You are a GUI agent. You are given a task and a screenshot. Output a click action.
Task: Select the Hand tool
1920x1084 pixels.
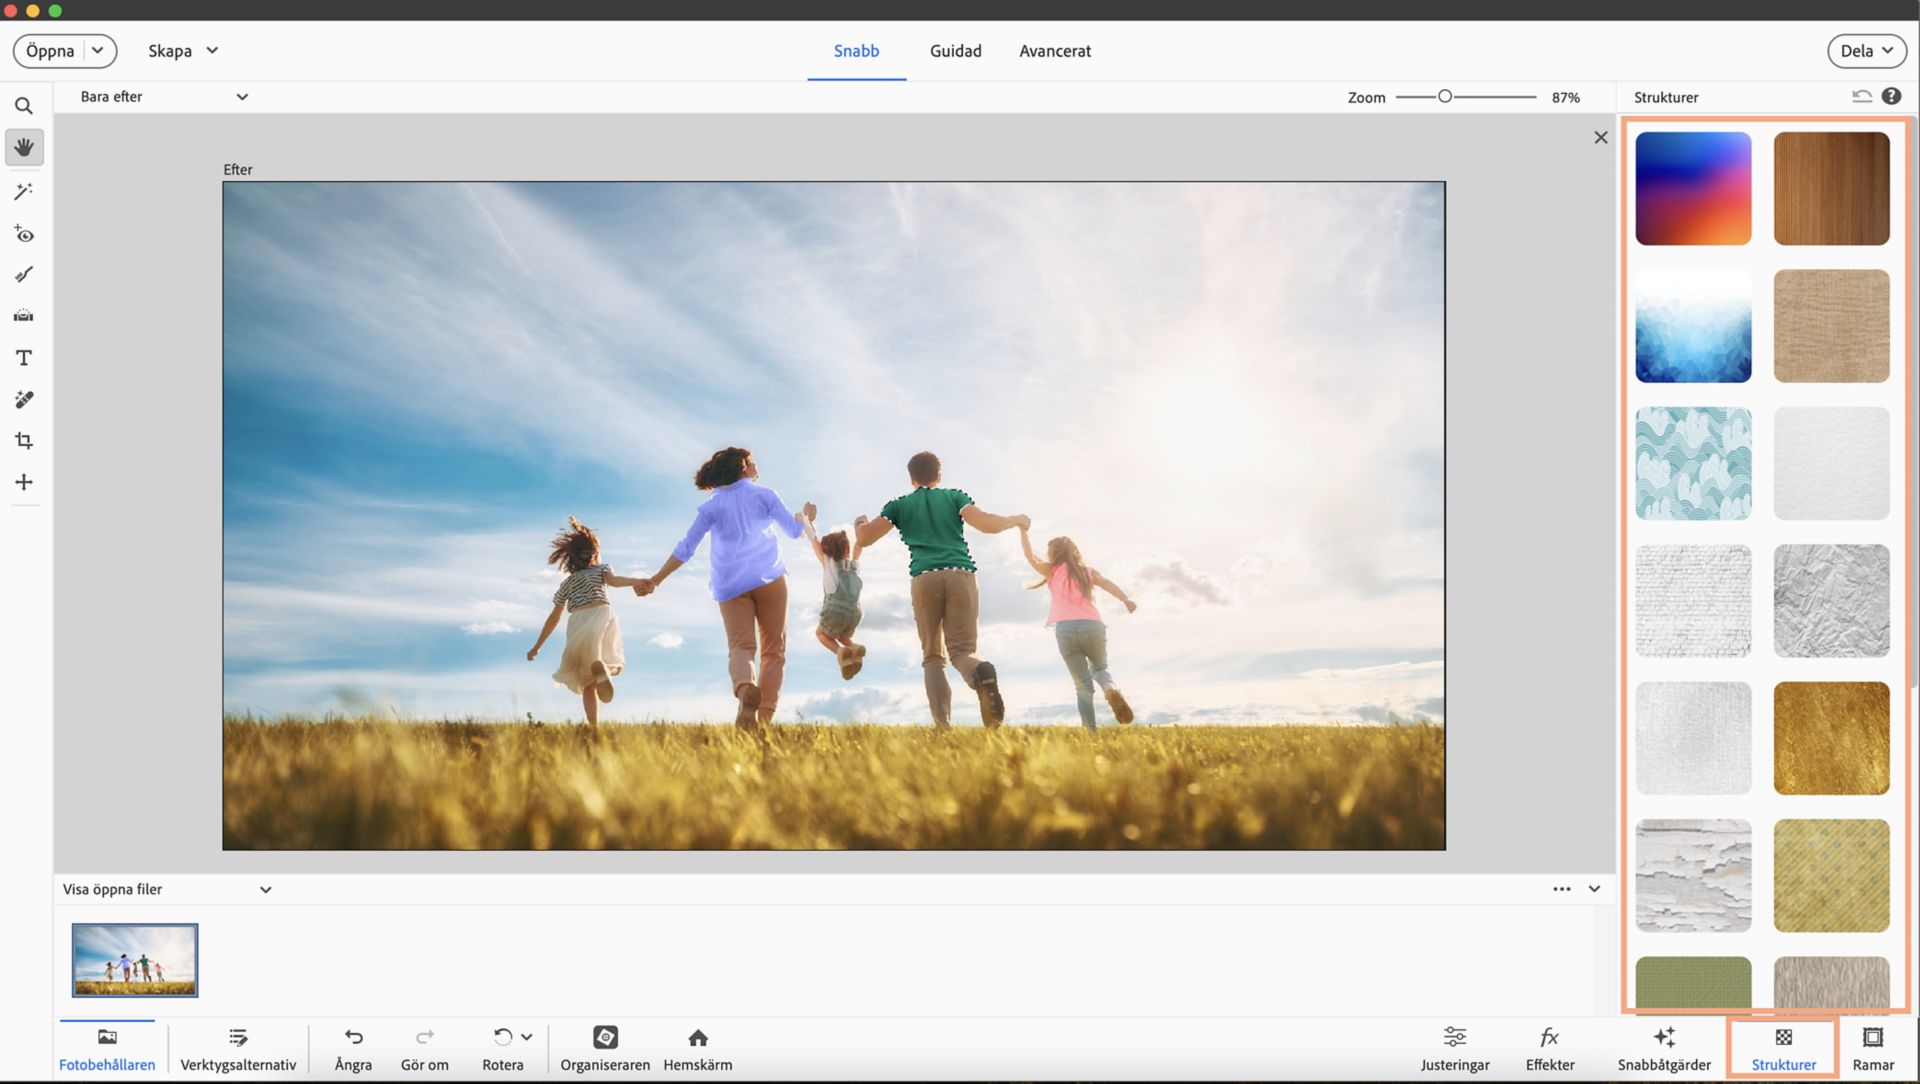(24, 148)
